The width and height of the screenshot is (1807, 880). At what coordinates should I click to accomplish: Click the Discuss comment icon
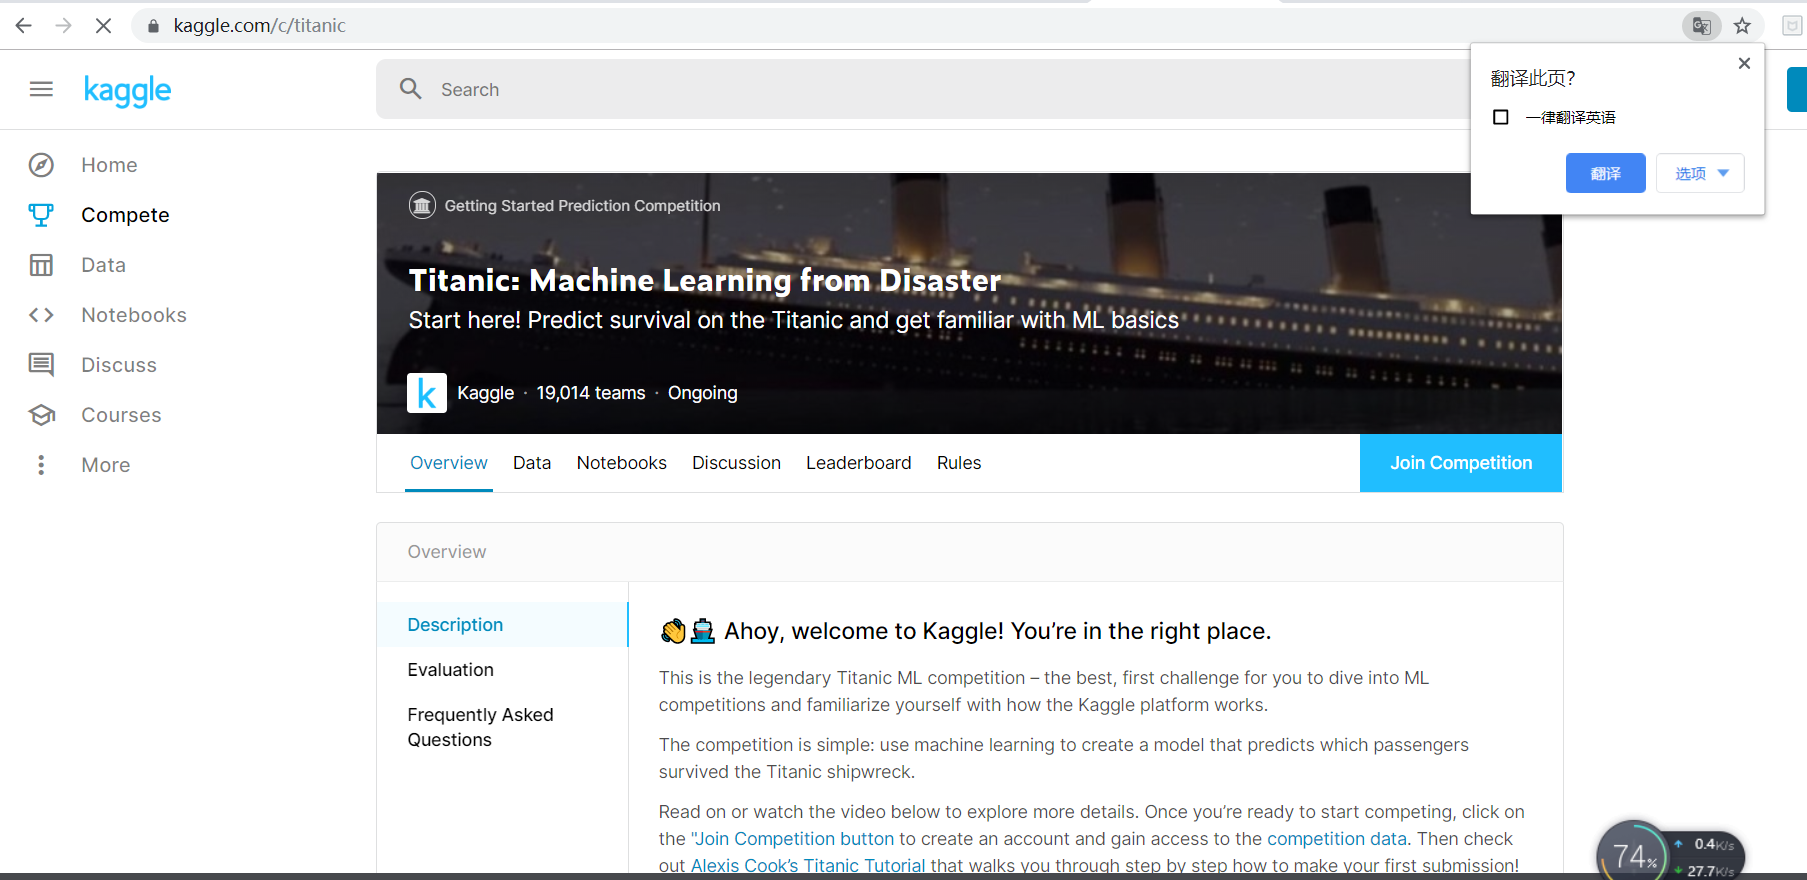41,365
